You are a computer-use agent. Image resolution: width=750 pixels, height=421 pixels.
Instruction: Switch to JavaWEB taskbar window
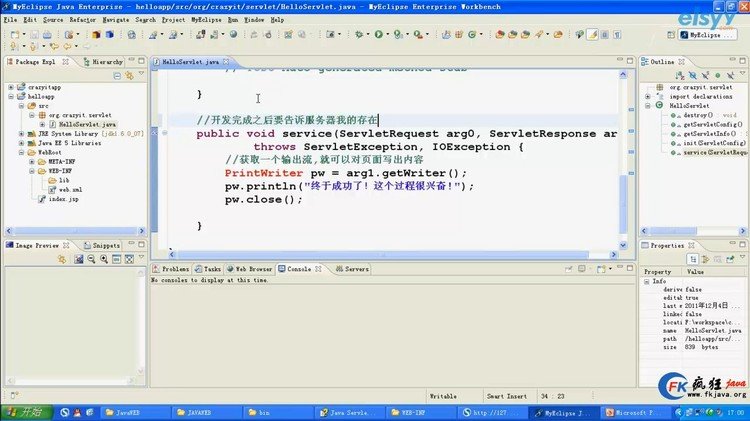pyautogui.click(x=135, y=412)
